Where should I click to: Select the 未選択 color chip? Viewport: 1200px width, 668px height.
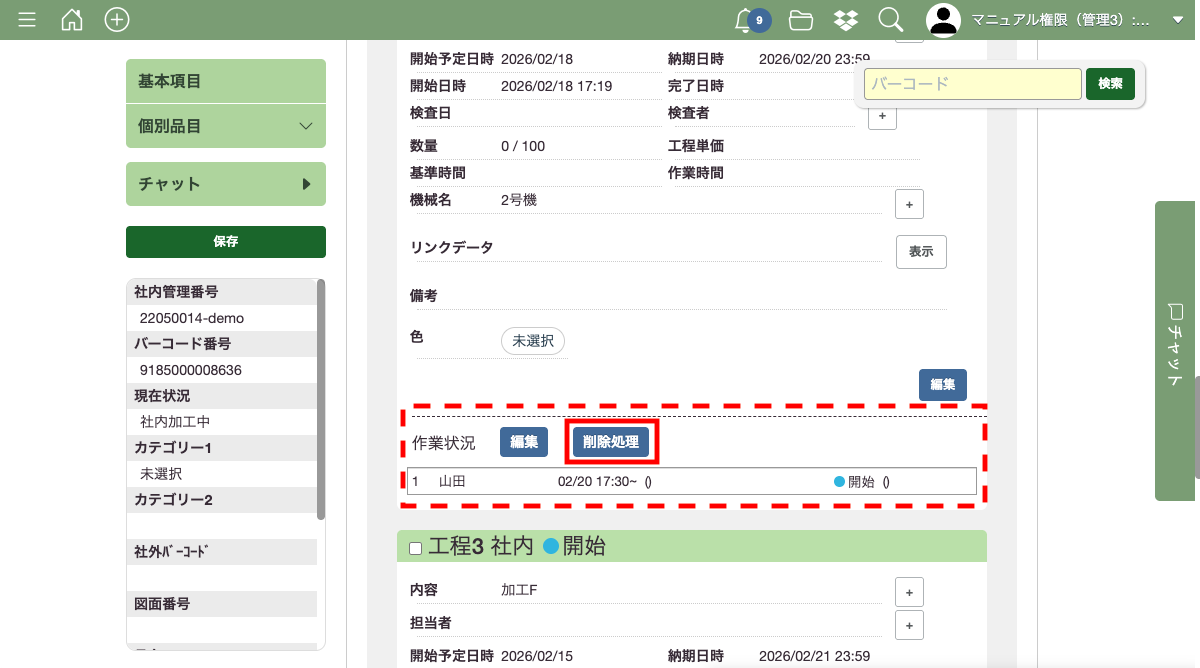tap(533, 341)
